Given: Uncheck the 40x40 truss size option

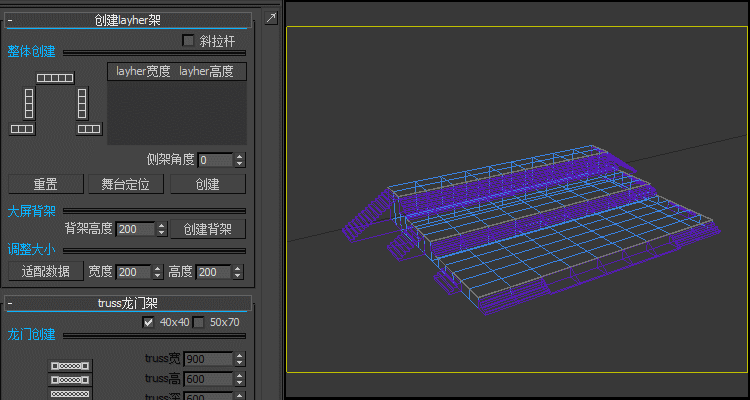Looking at the screenshot, I should click(x=148, y=322).
